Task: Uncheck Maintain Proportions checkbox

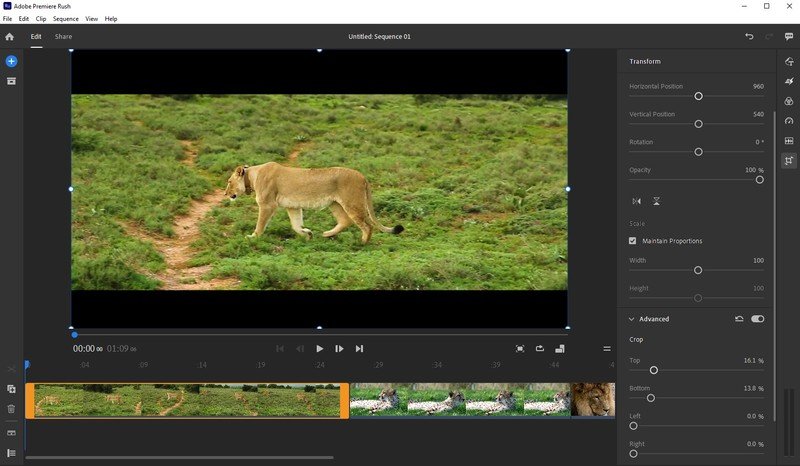Action: tap(633, 241)
